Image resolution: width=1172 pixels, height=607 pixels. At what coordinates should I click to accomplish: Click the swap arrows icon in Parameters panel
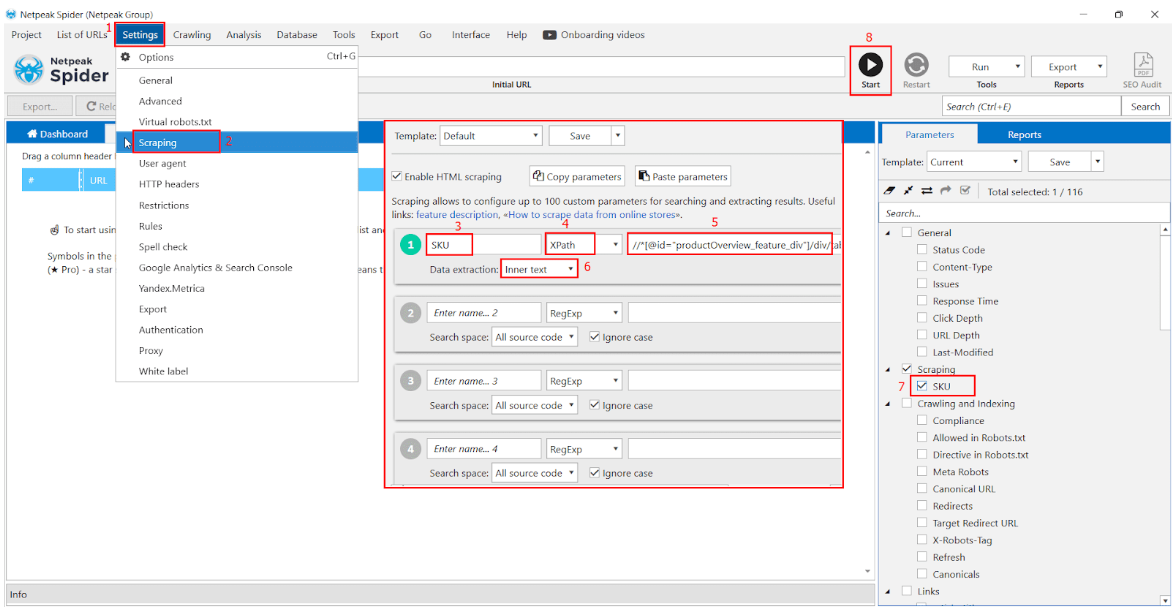tap(927, 190)
